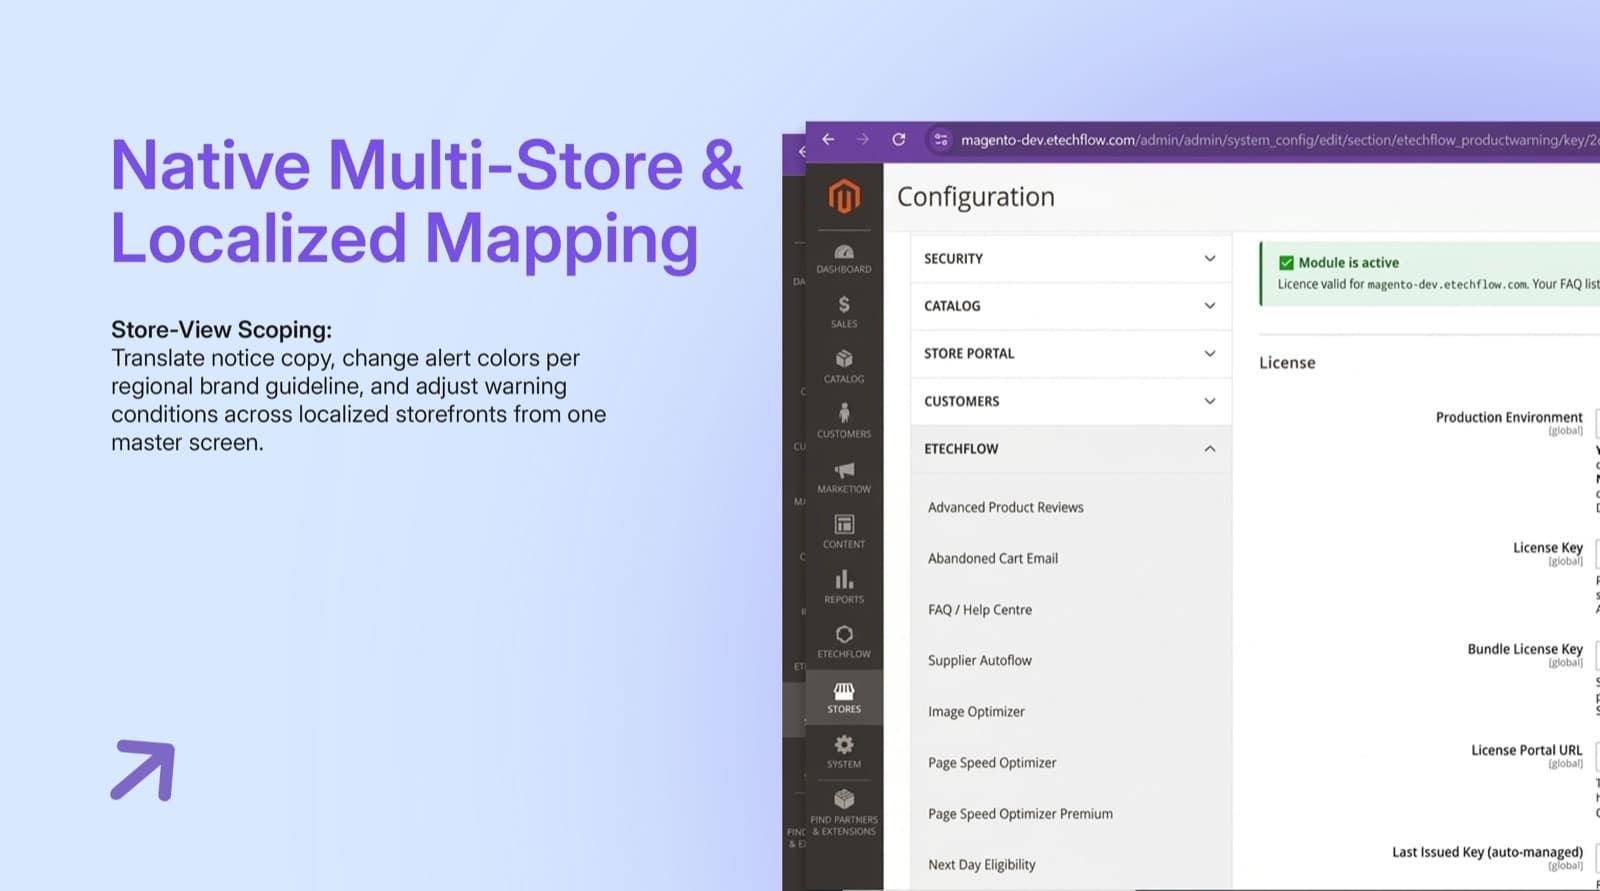
Task: Click the License Key label
Action: [x=1547, y=548]
